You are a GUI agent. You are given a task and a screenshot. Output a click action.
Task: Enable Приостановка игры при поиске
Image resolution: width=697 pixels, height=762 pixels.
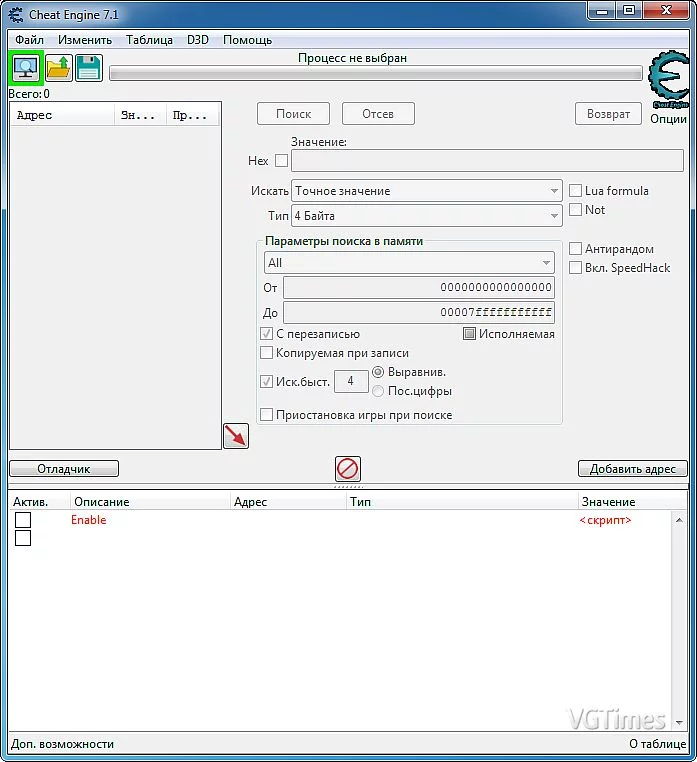tap(266, 415)
